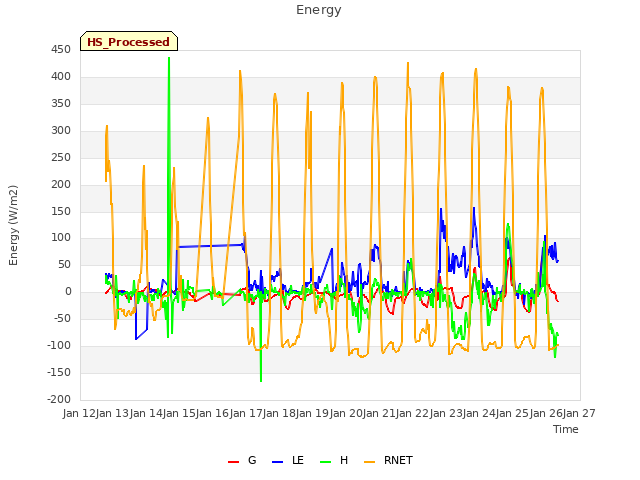Click the 150 y-axis tick label
The height and width of the screenshot is (480, 640).
[61, 211]
